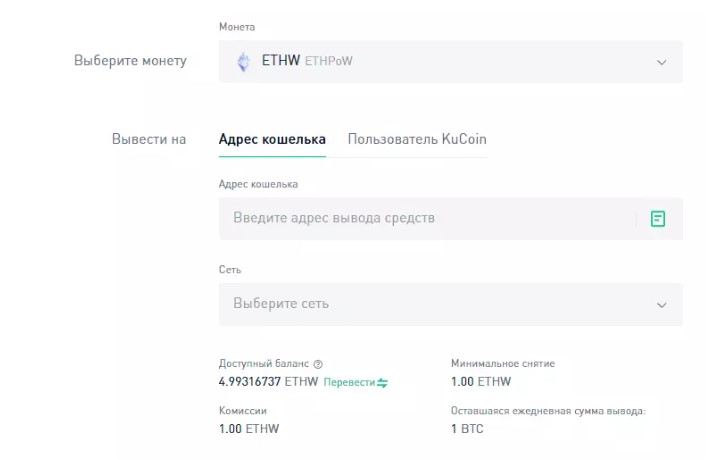Click the green transfer arrows icon
The image size is (706, 460).
click(382, 382)
